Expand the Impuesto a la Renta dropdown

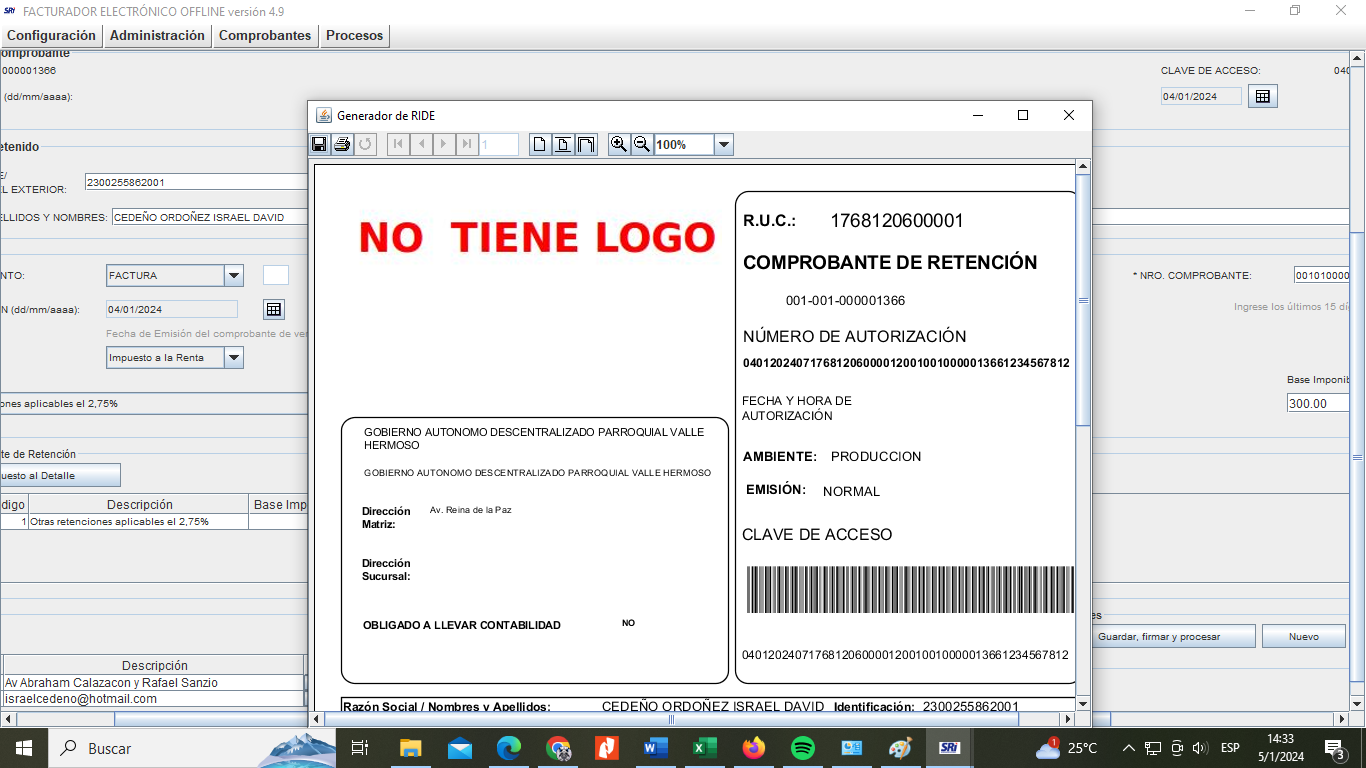[x=233, y=357]
